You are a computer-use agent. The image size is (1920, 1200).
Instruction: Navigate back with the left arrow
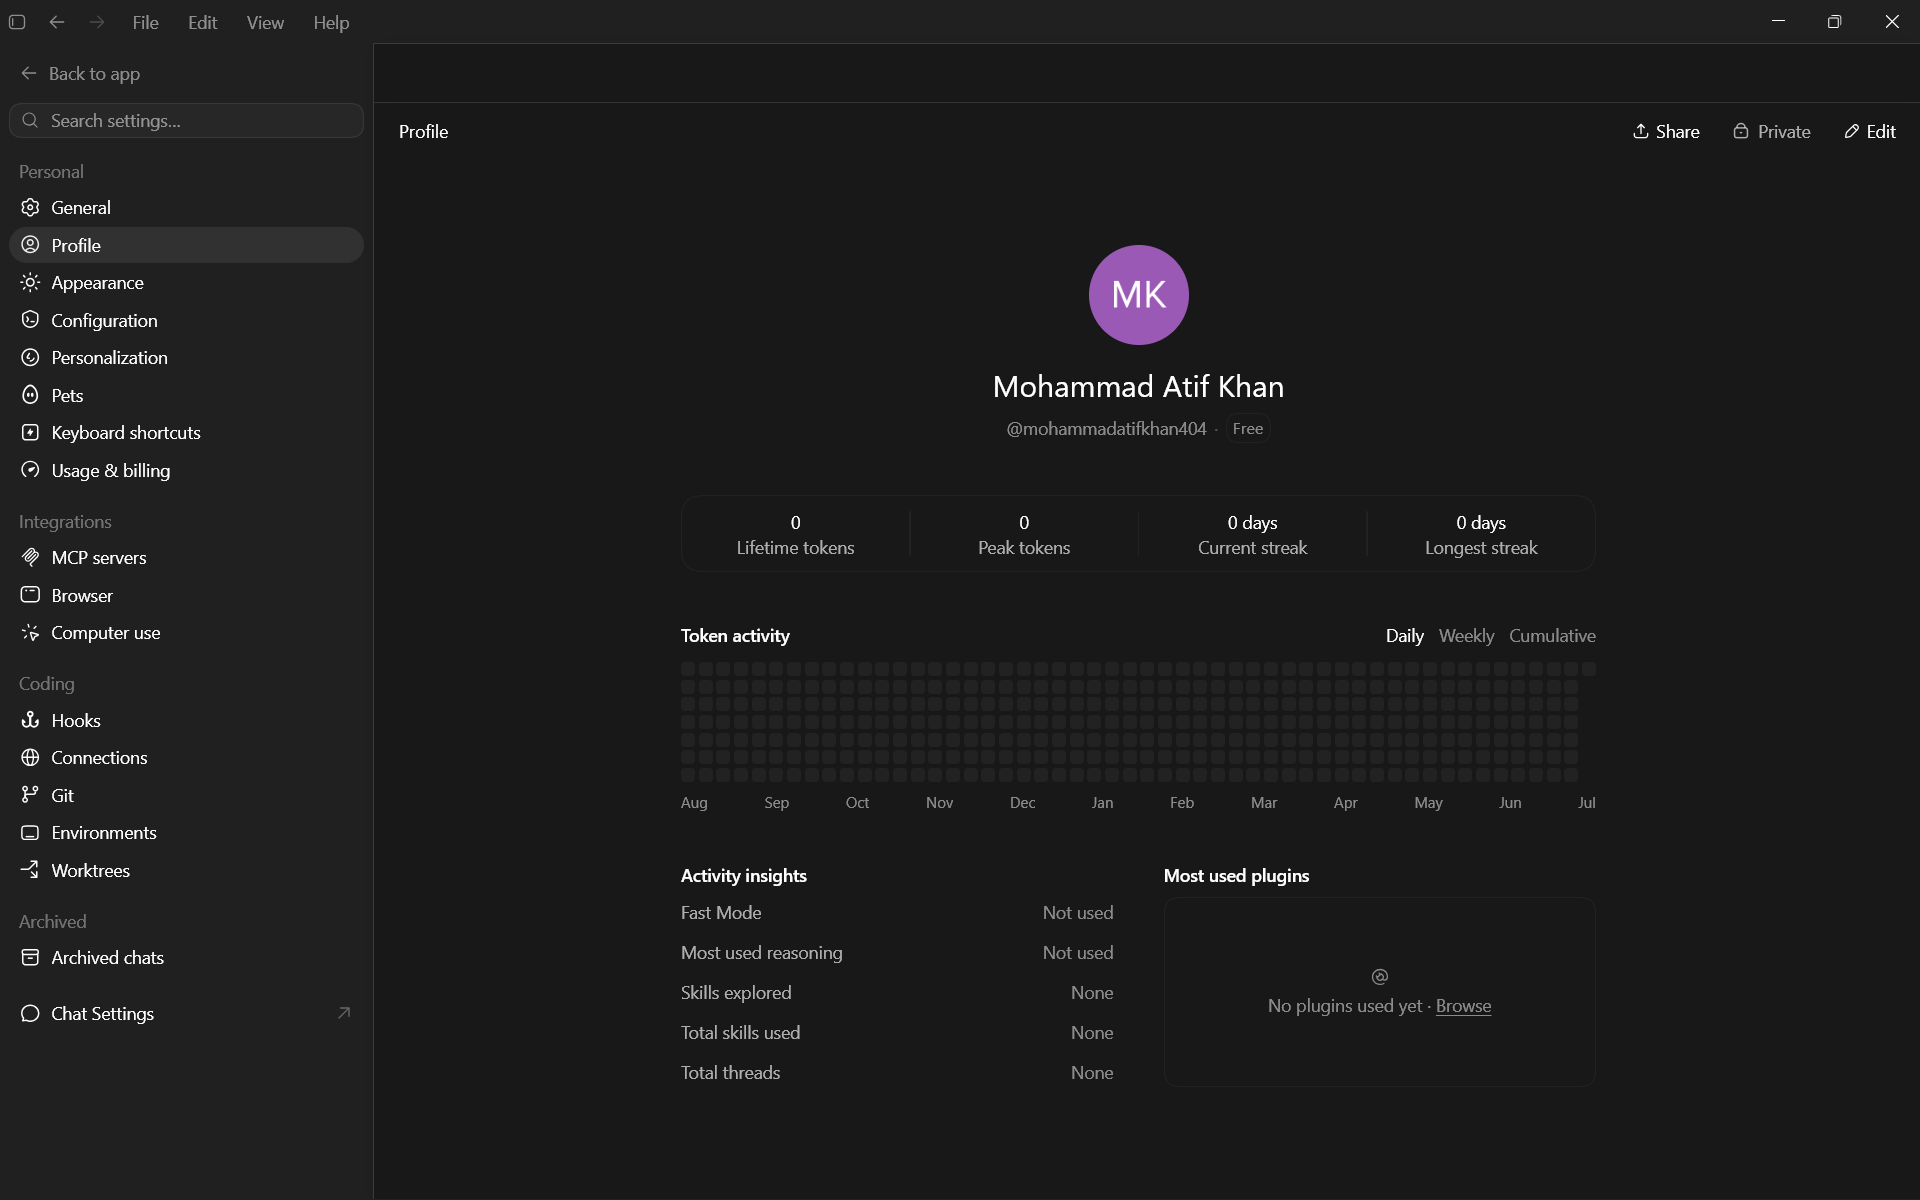coord(57,22)
